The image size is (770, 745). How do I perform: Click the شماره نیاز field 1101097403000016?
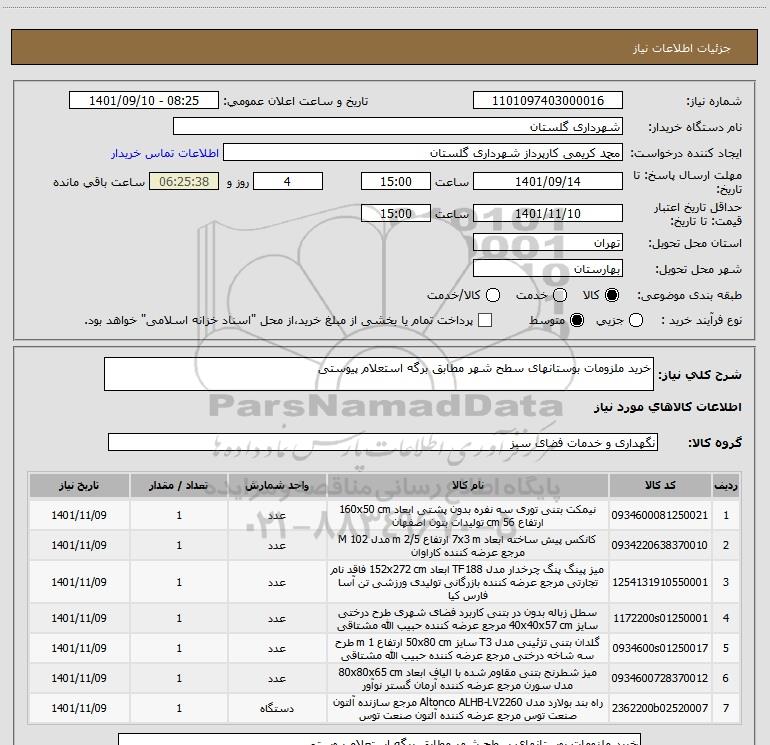pos(548,100)
